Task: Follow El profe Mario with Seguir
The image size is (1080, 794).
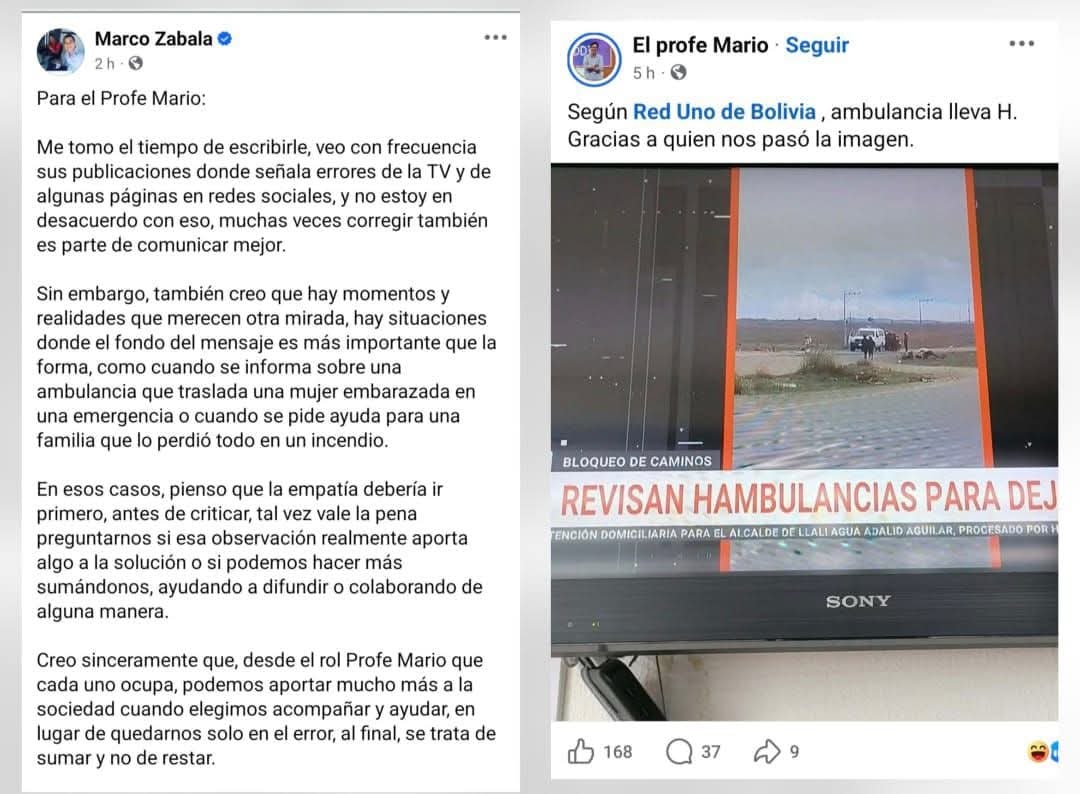Action: pos(817,45)
